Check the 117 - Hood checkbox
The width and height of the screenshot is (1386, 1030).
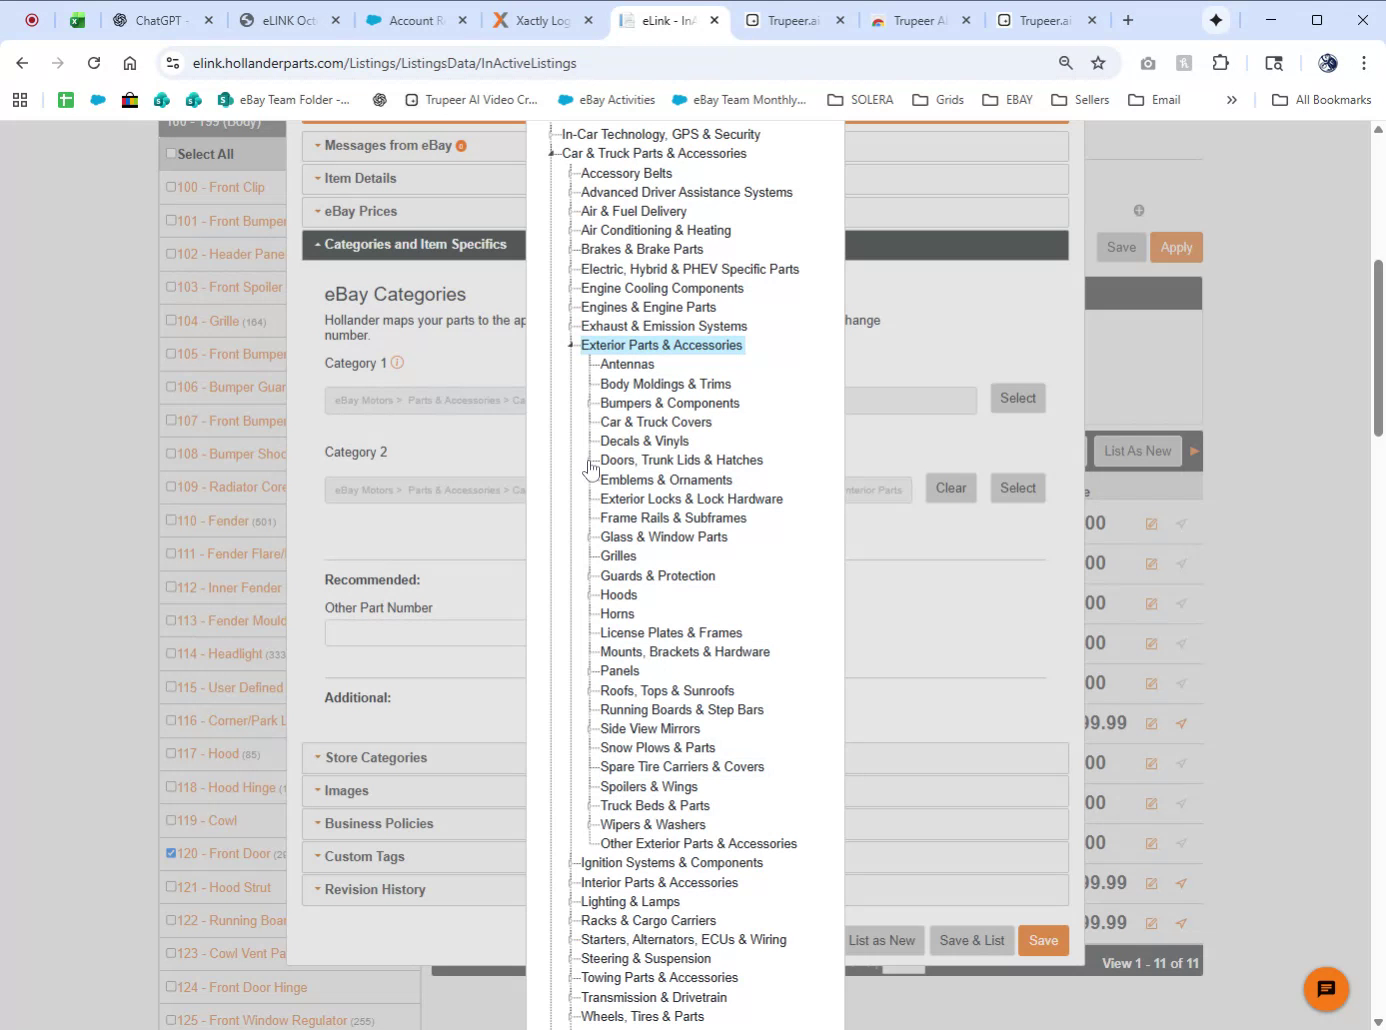tap(171, 754)
